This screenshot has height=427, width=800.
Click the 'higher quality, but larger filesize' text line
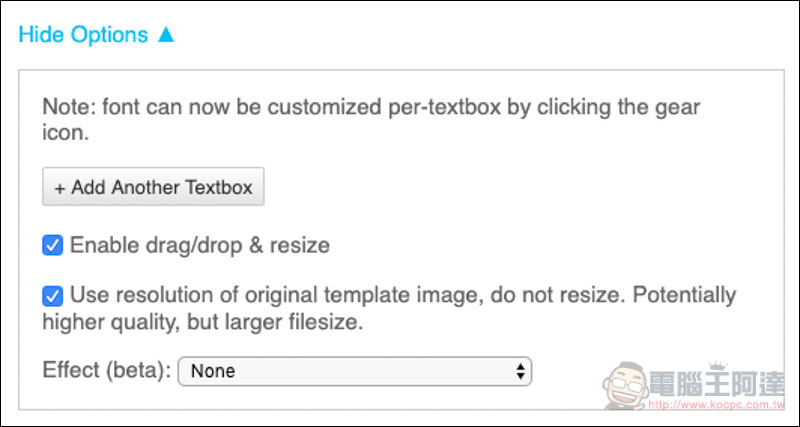(203, 322)
